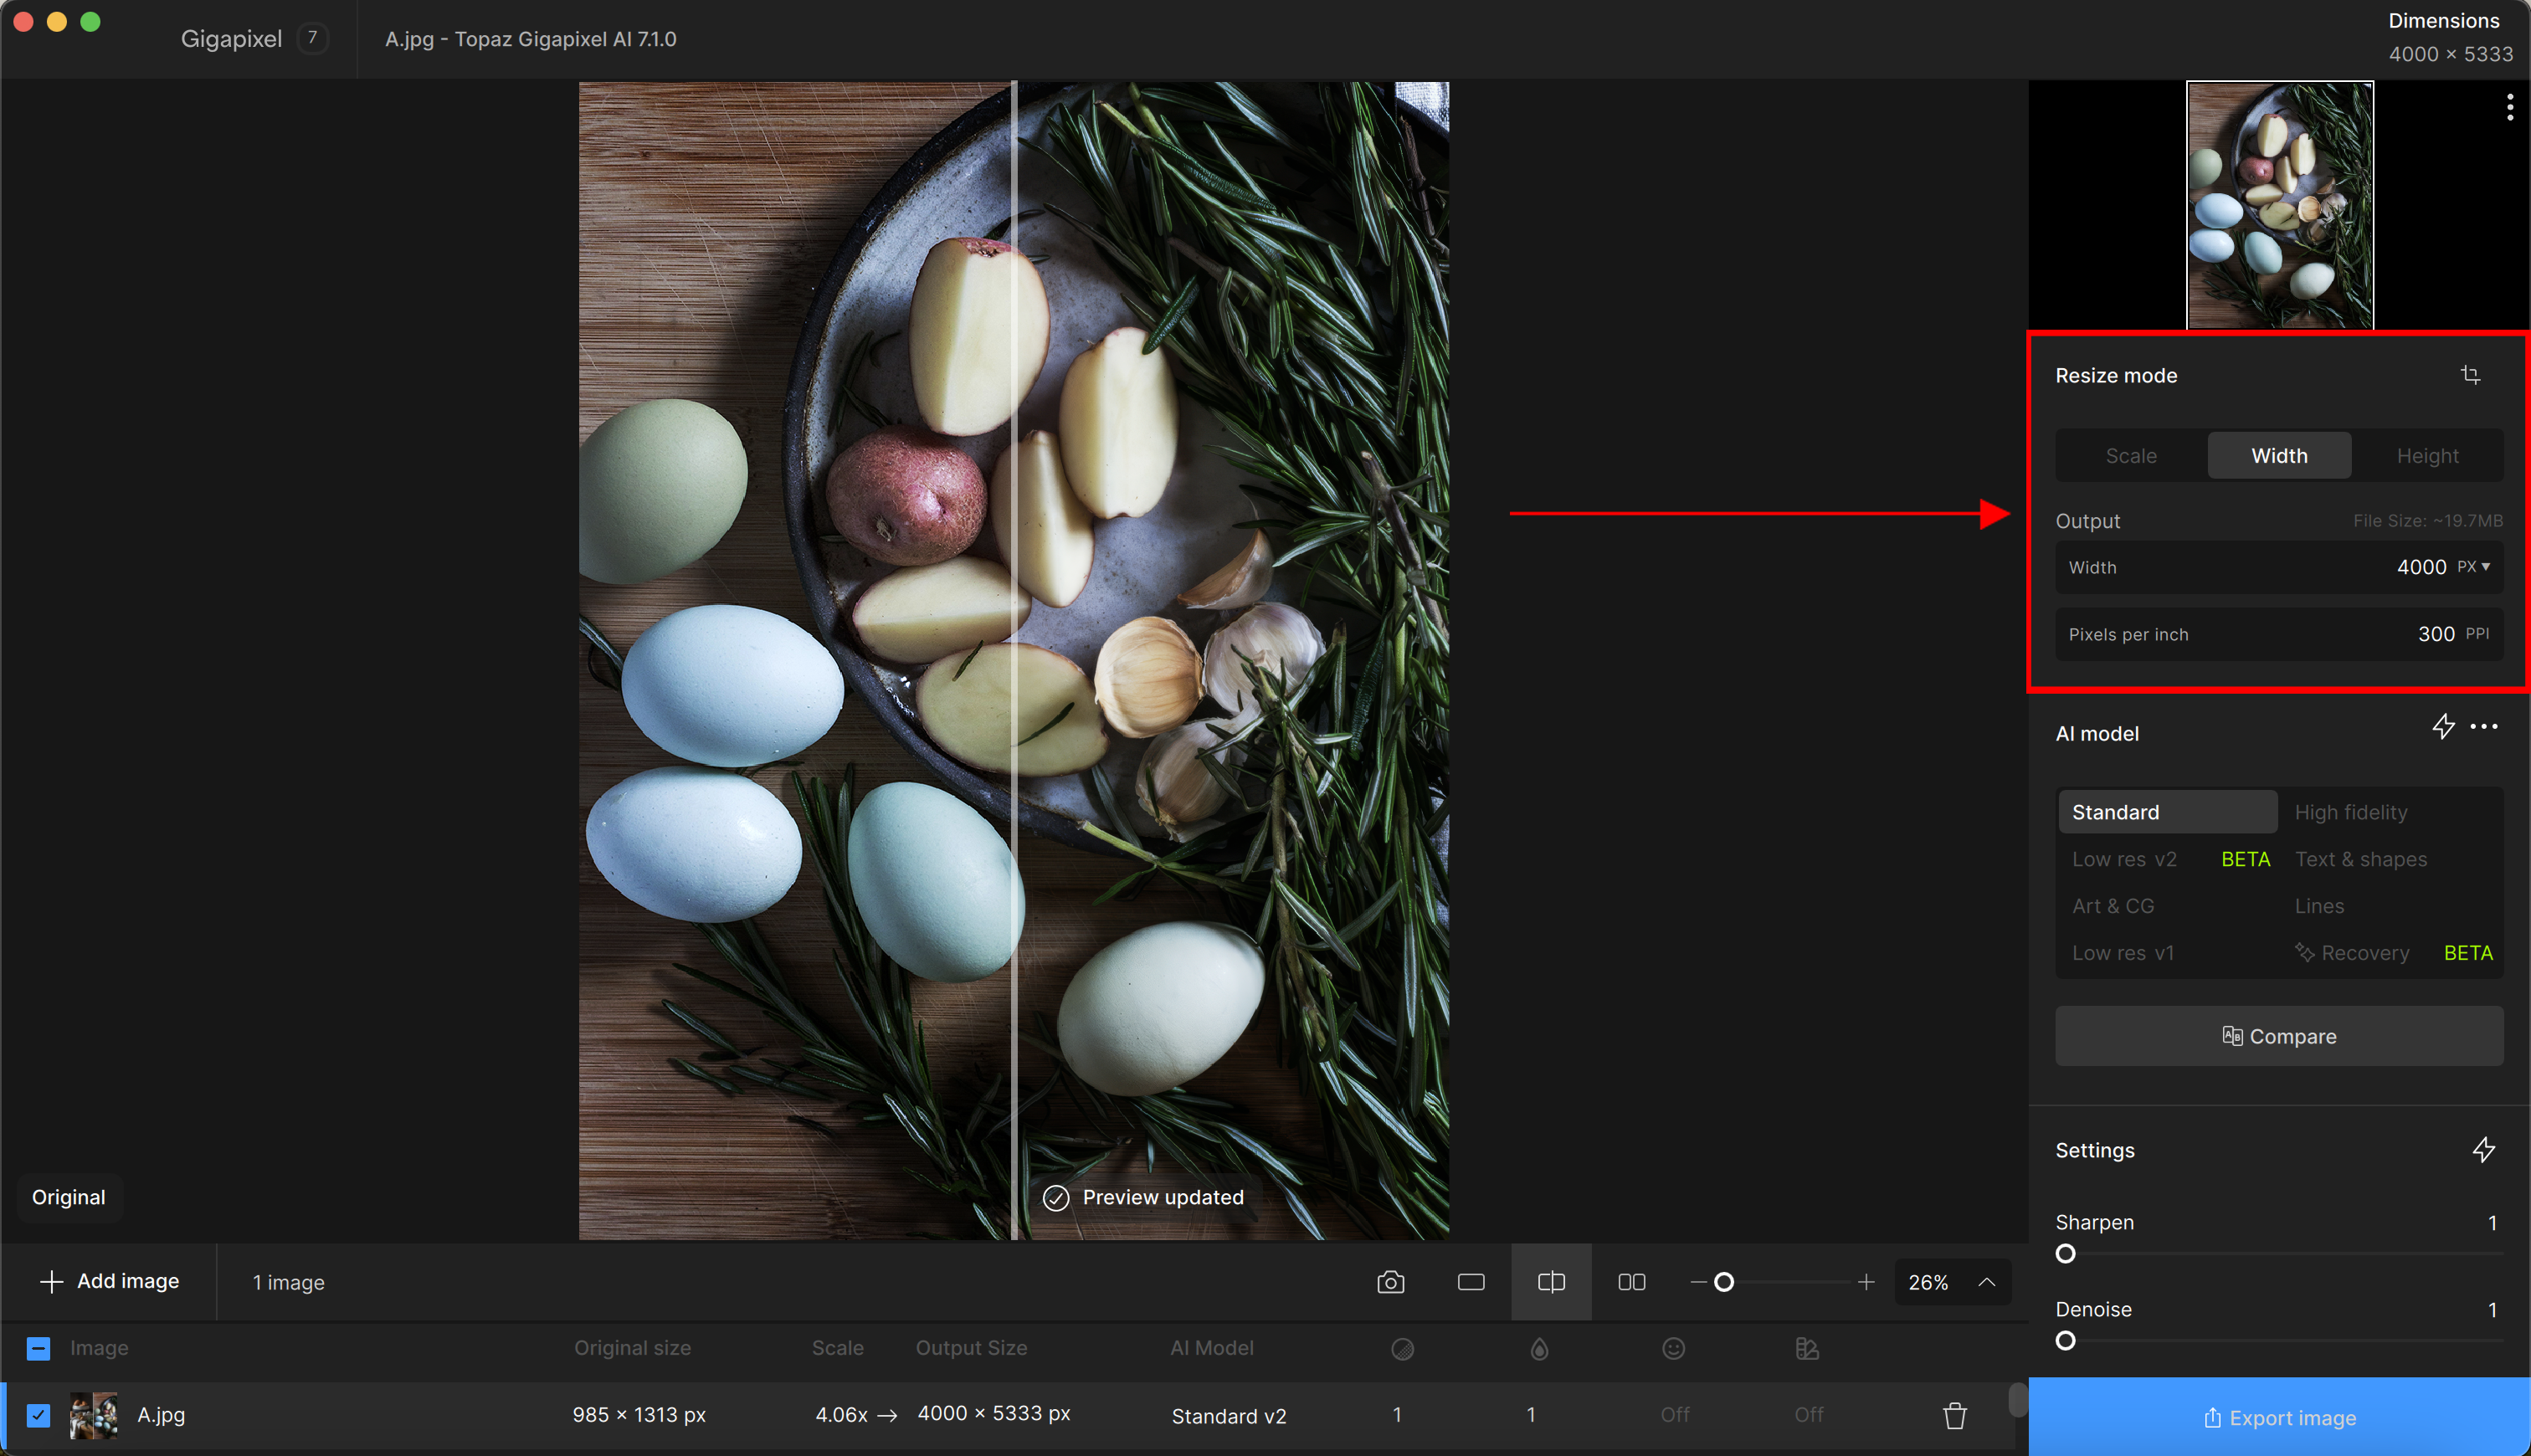The height and width of the screenshot is (1456, 2531).
Task: Click the Export image button
Action: click(x=2279, y=1417)
